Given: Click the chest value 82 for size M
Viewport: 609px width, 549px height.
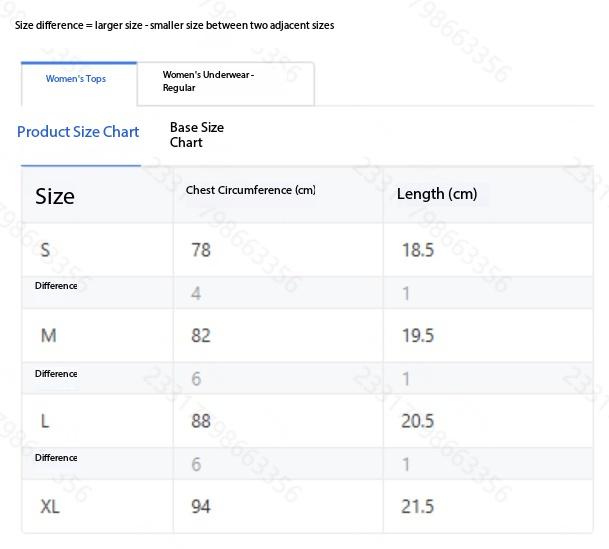Looking at the screenshot, I should click(x=201, y=336).
